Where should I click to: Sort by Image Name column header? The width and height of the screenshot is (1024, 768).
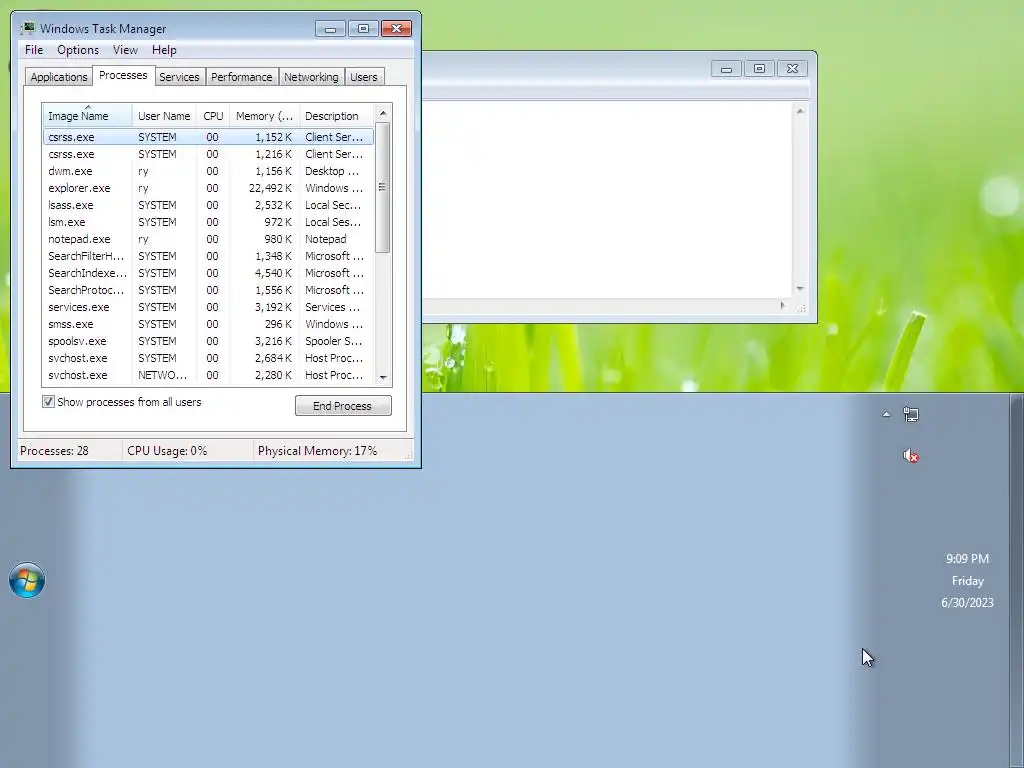coord(88,116)
